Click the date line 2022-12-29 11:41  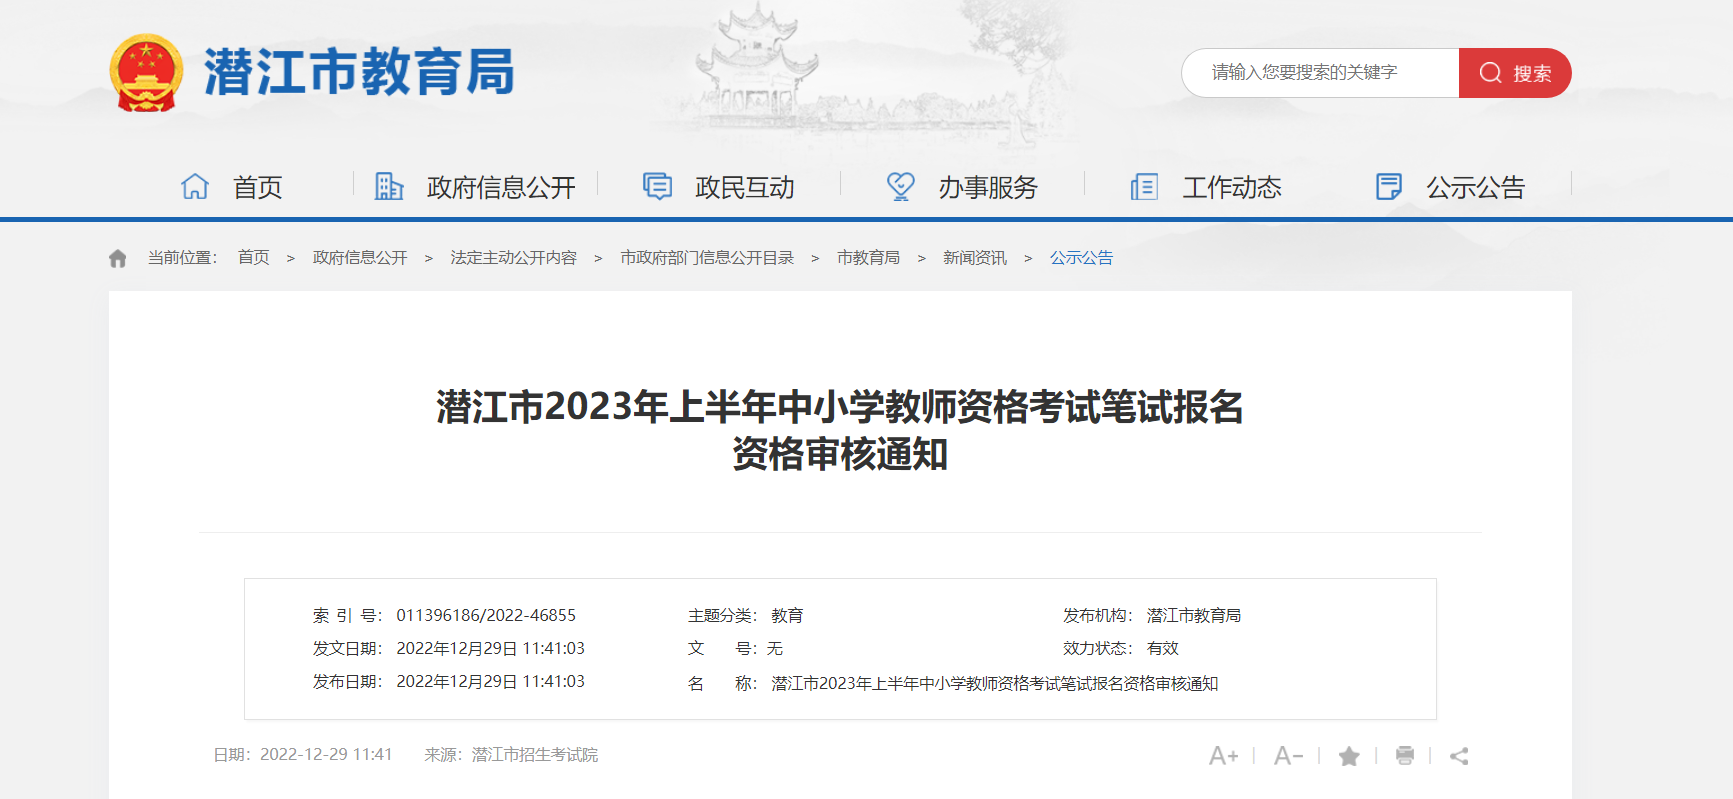coord(303,755)
